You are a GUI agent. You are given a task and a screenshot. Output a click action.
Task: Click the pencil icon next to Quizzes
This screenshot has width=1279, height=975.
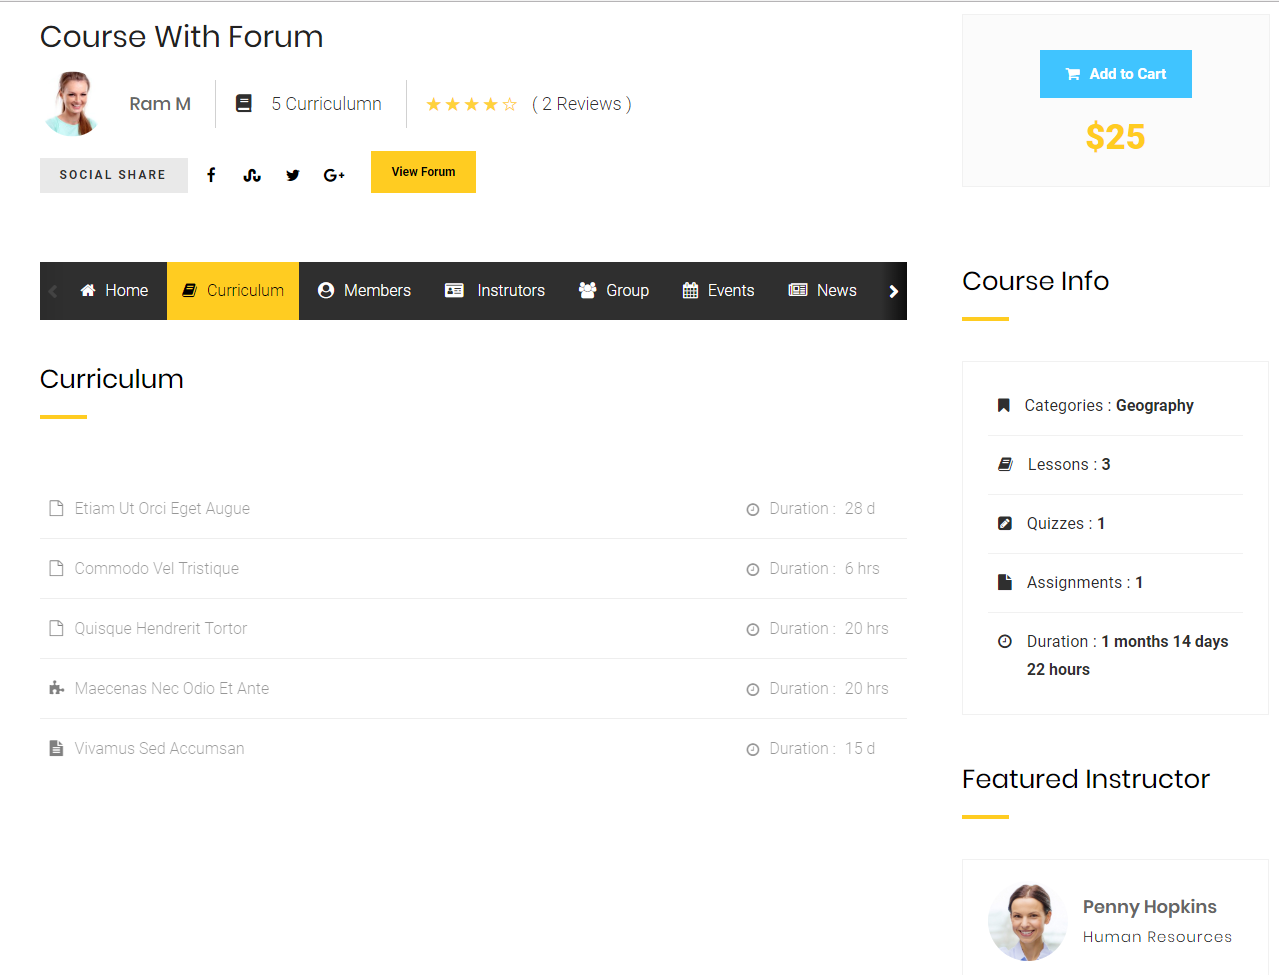coord(1005,523)
